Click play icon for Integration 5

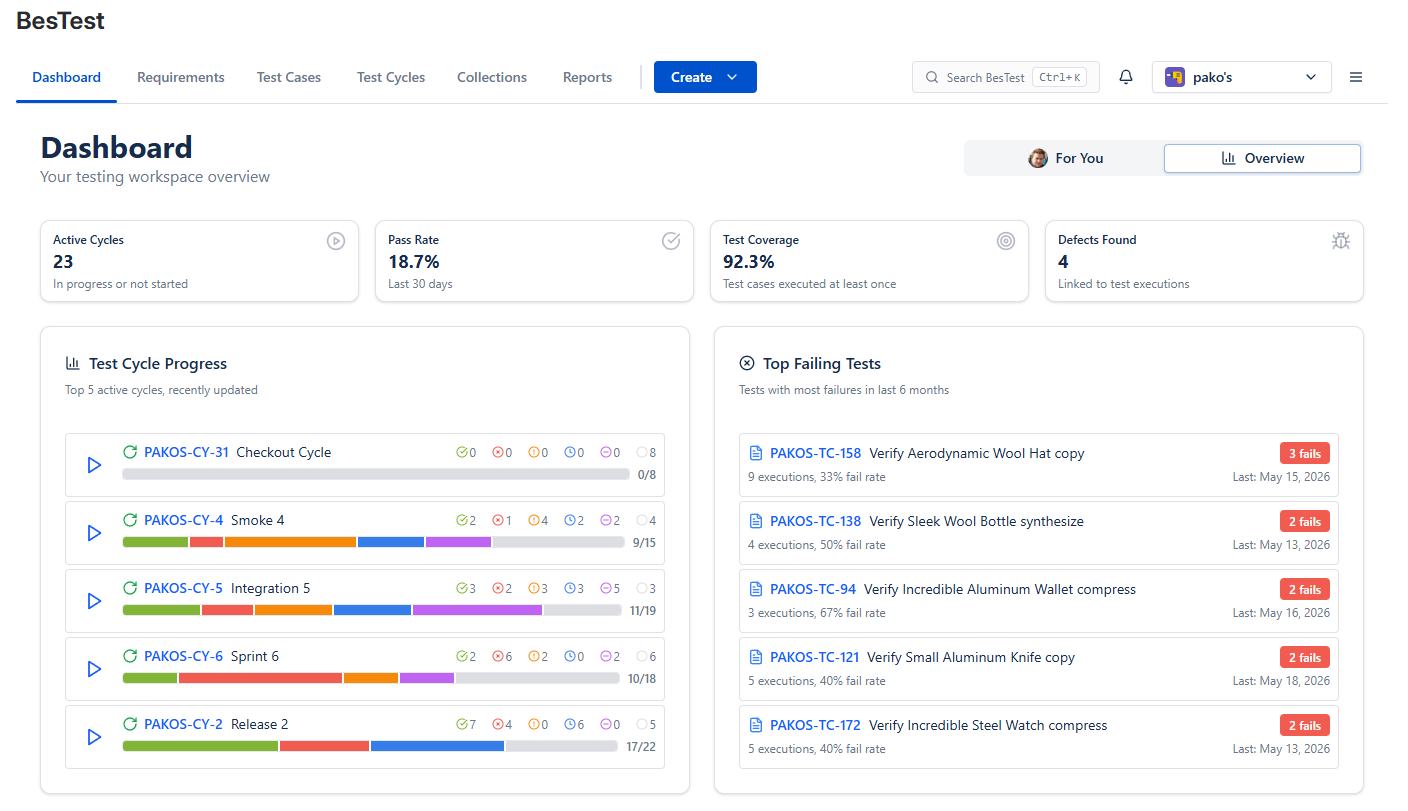tap(94, 601)
